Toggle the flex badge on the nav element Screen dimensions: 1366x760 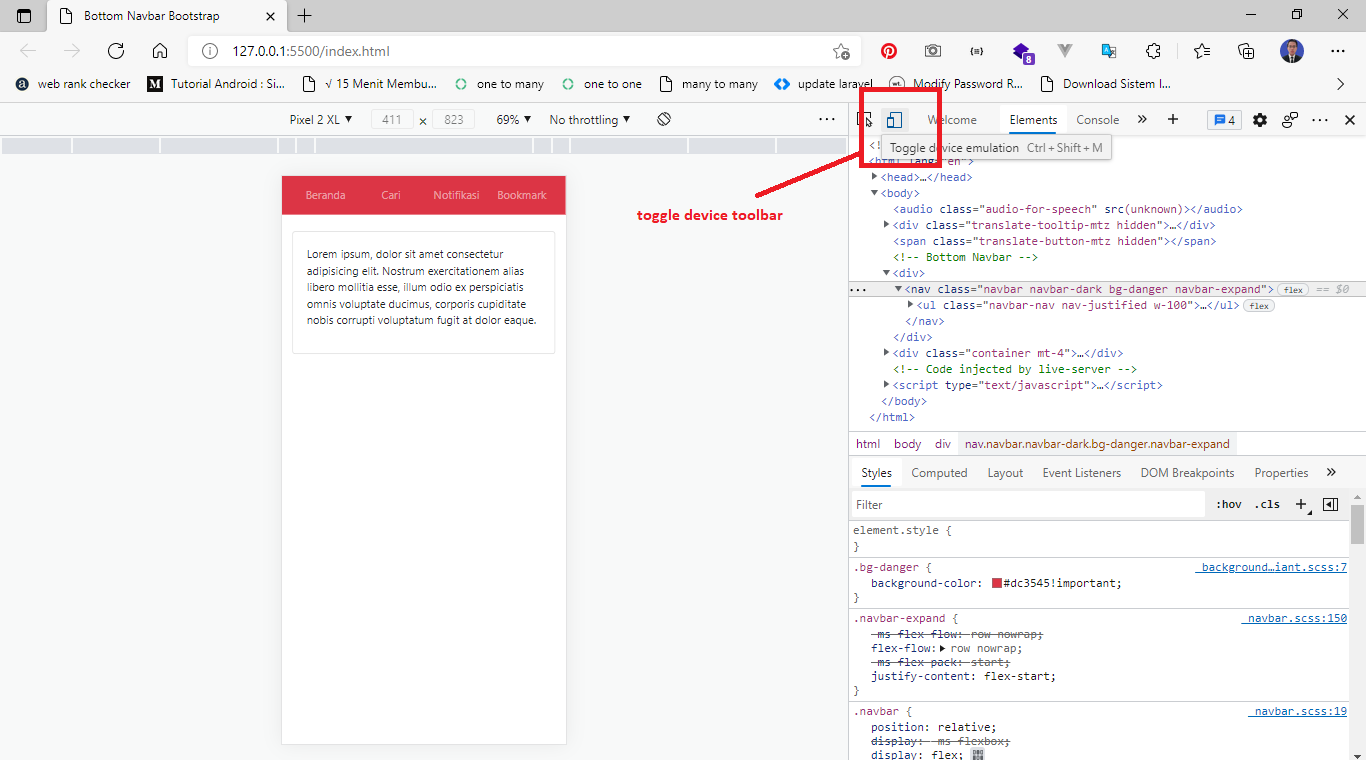pyautogui.click(x=1293, y=289)
